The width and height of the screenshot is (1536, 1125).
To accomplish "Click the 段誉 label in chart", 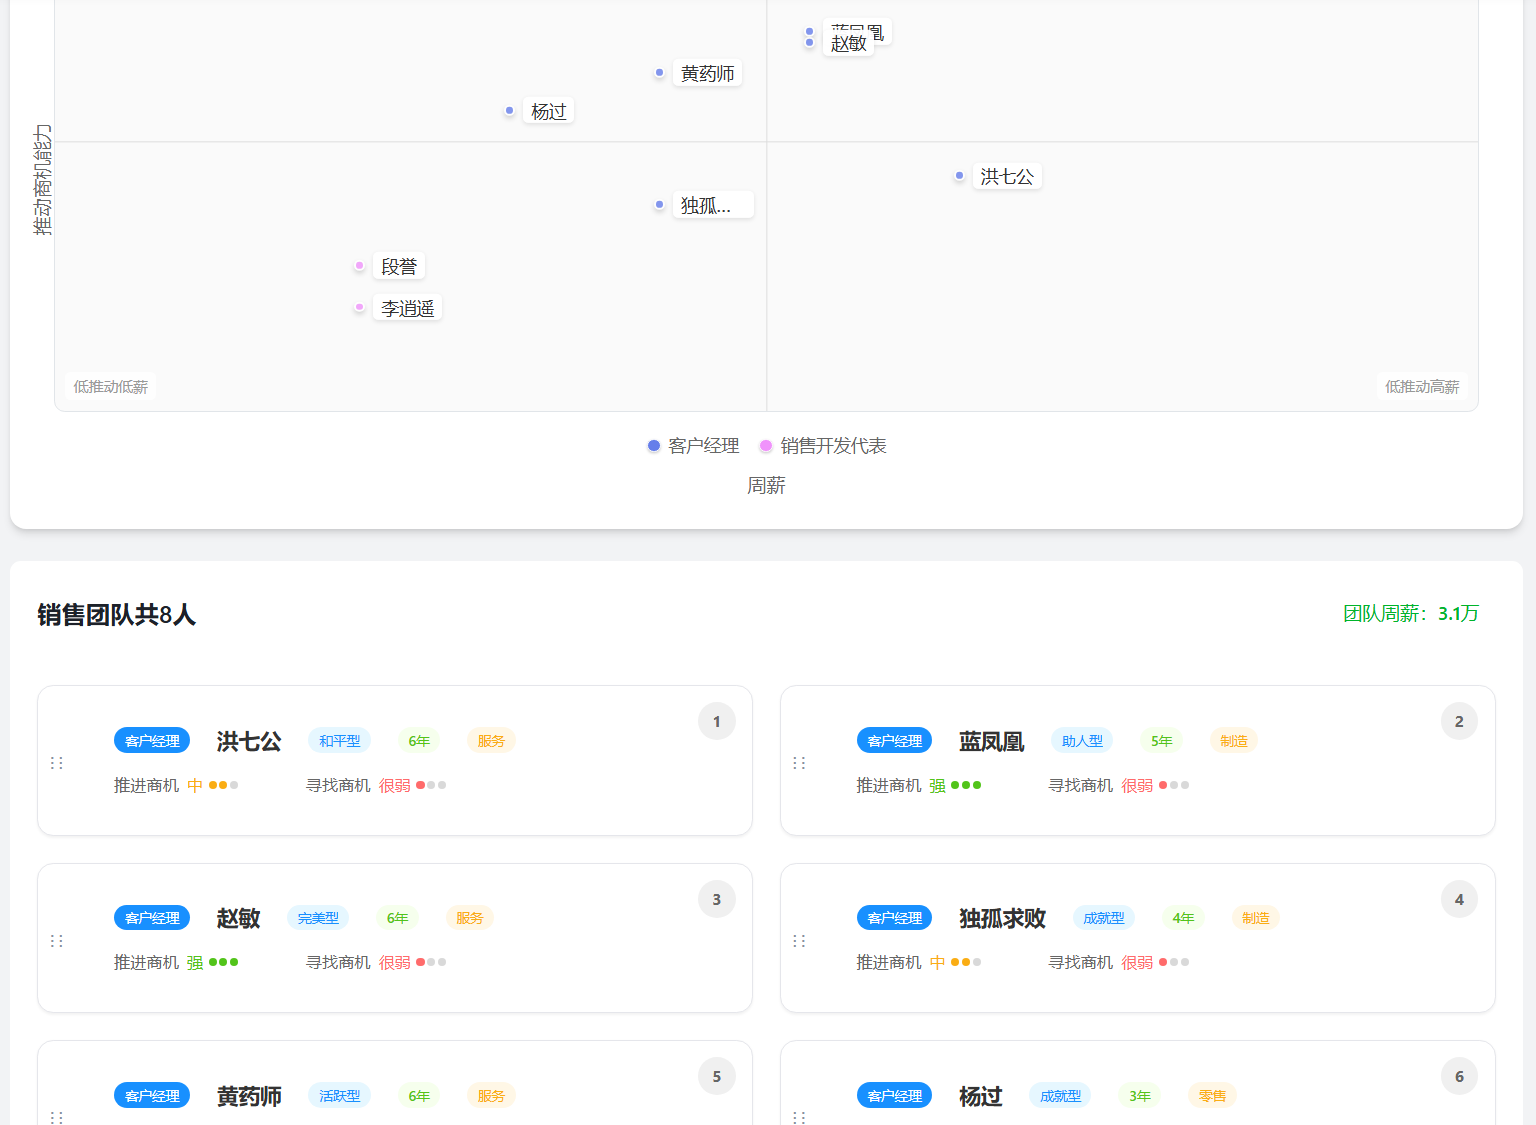I will click(399, 266).
